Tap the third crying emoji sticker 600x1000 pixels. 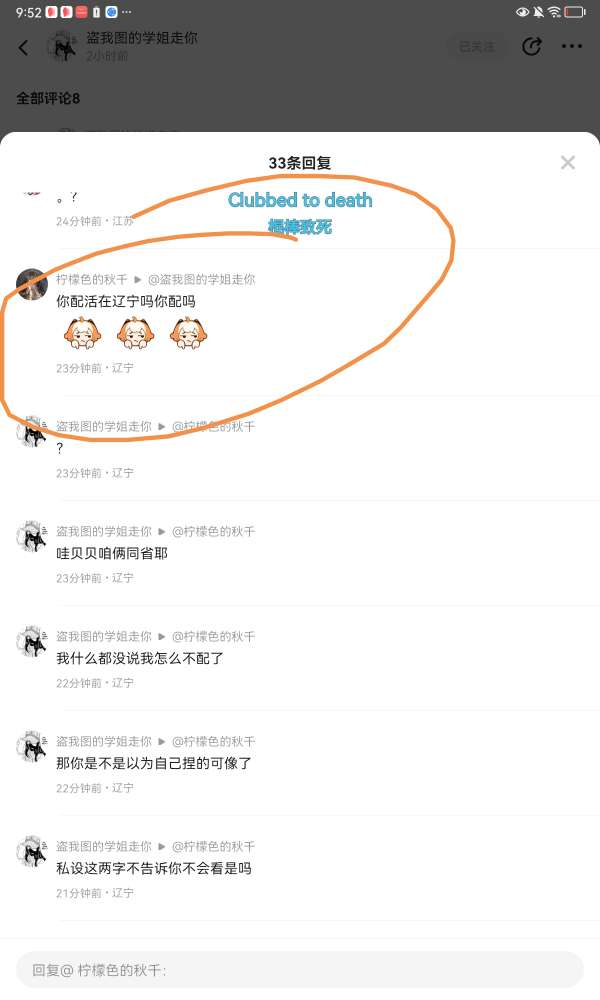189,334
